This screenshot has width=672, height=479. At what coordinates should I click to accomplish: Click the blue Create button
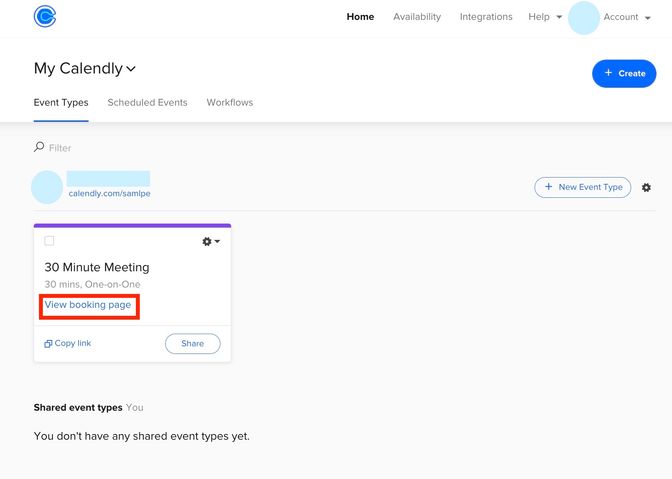(624, 73)
